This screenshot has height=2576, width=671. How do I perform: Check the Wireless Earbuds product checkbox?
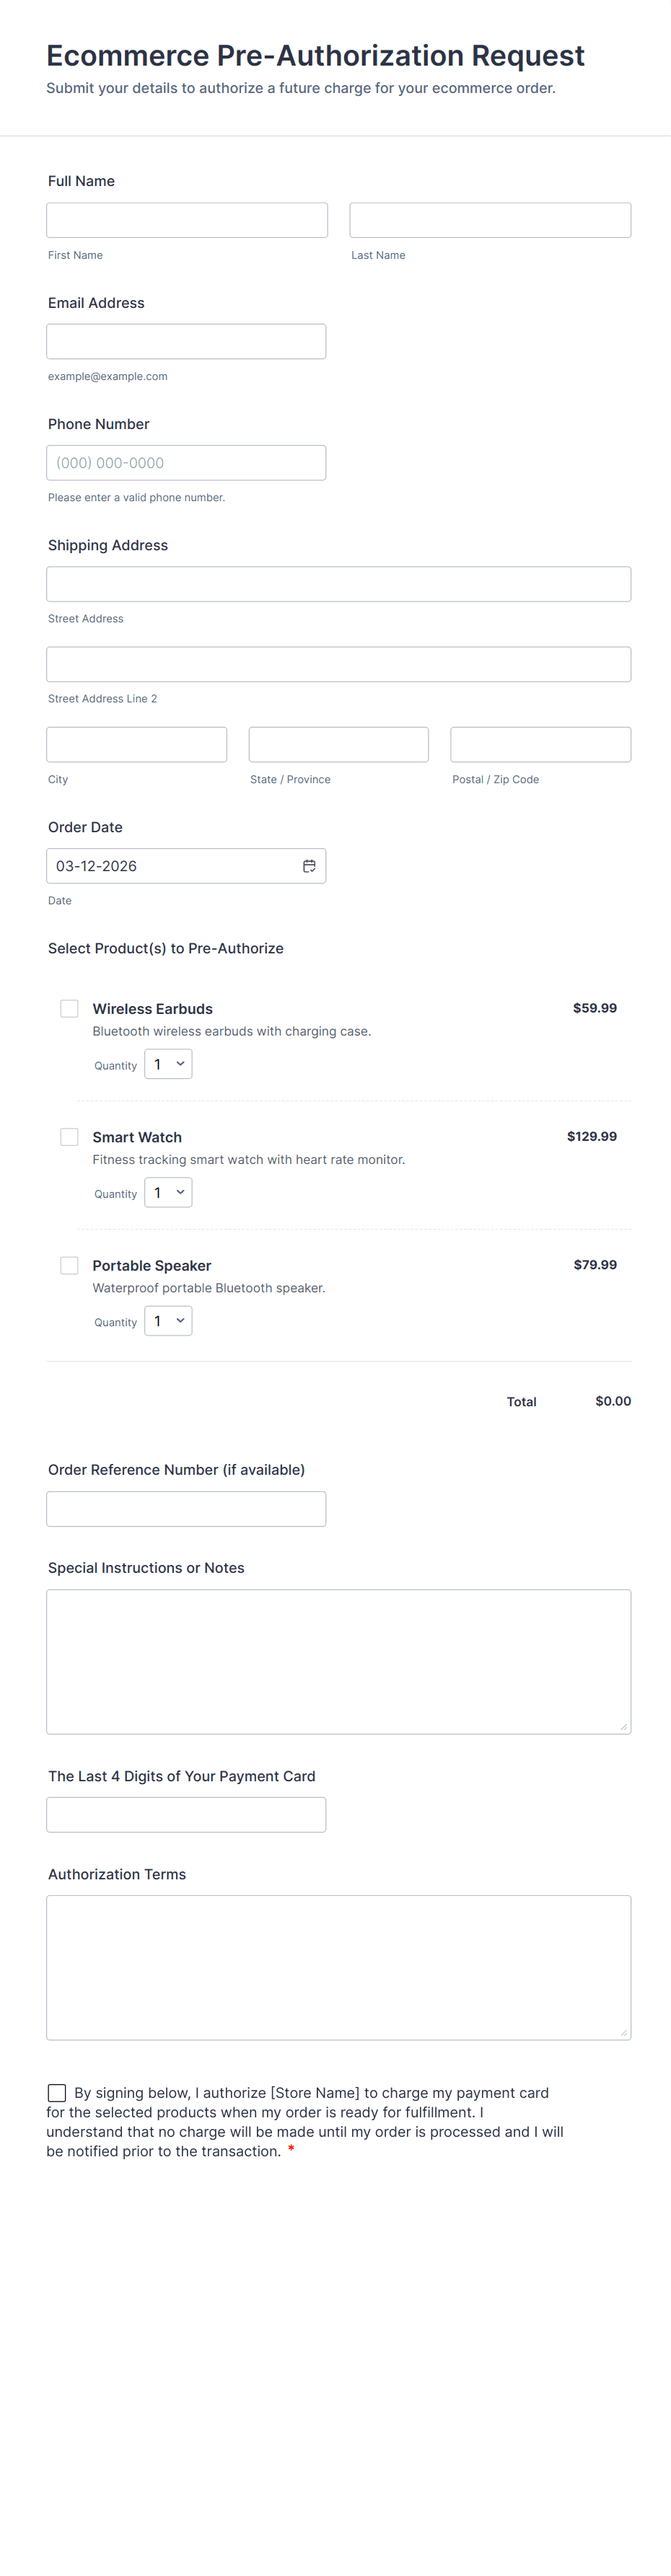click(x=69, y=1008)
